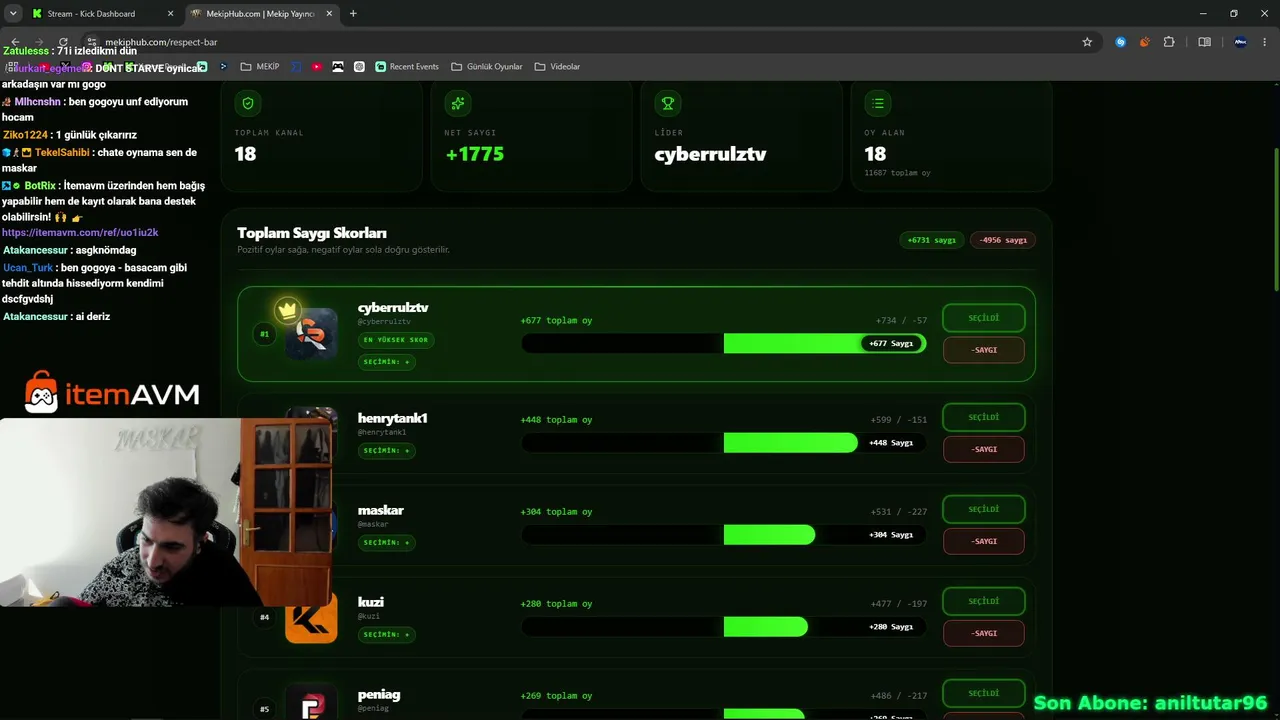
Task: Open the peniag channel avatar
Action: pyautogui.click(x=311, y=702)
